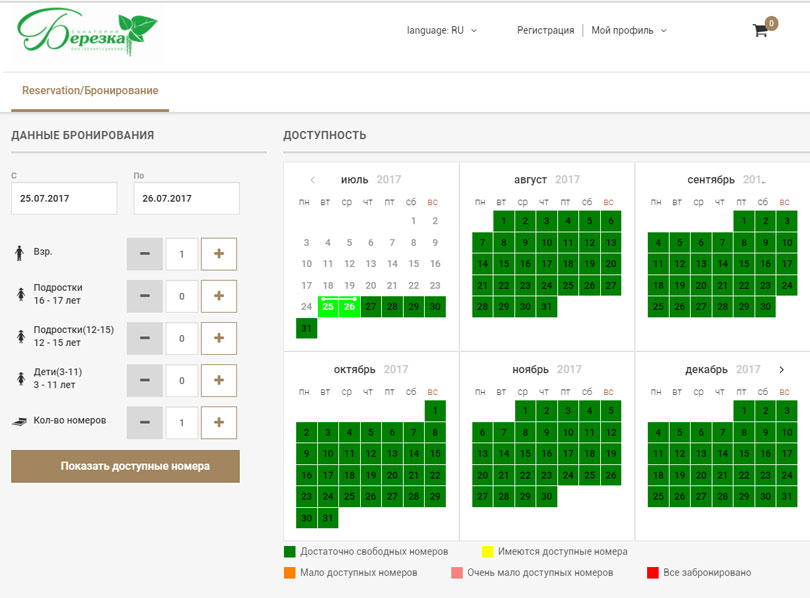Viewport: 810px width, 598px height.
Task: Go to previous month with left arrow
Action: pos(312,180)
